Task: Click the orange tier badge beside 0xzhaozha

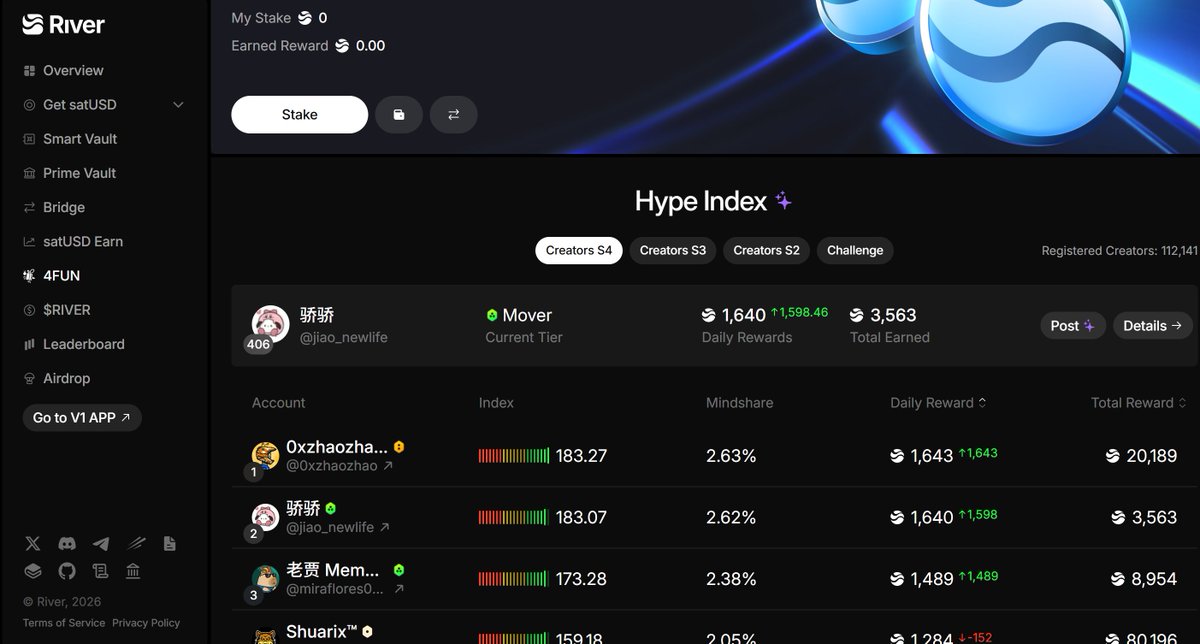Action: click(x=399, y=447)
